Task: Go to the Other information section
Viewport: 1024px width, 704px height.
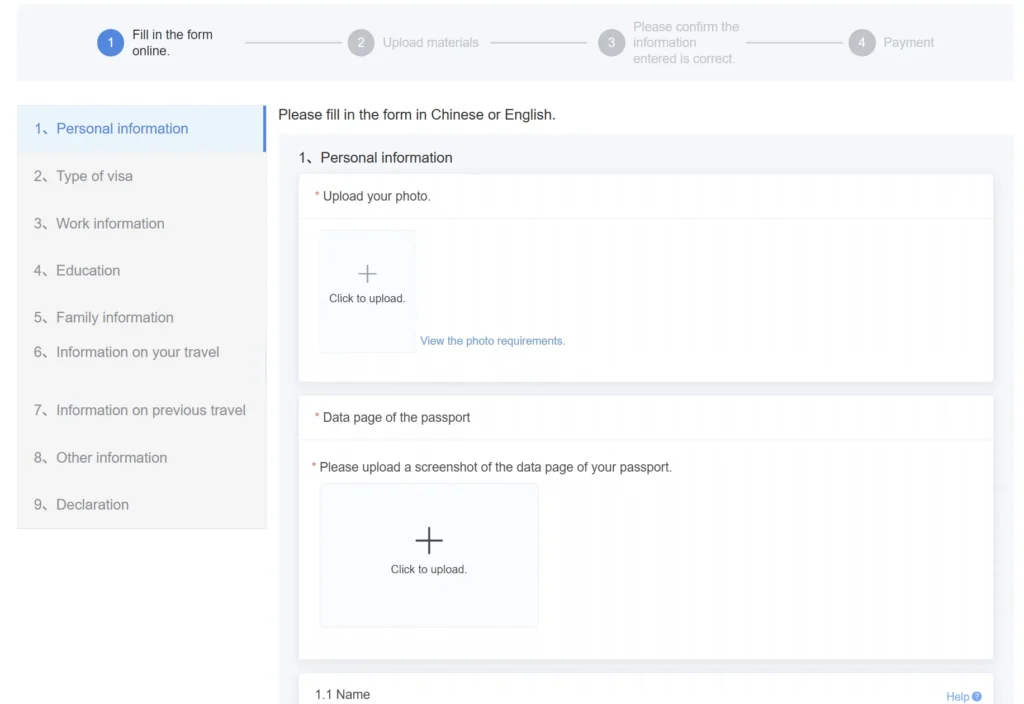Action: click(111, 458)
